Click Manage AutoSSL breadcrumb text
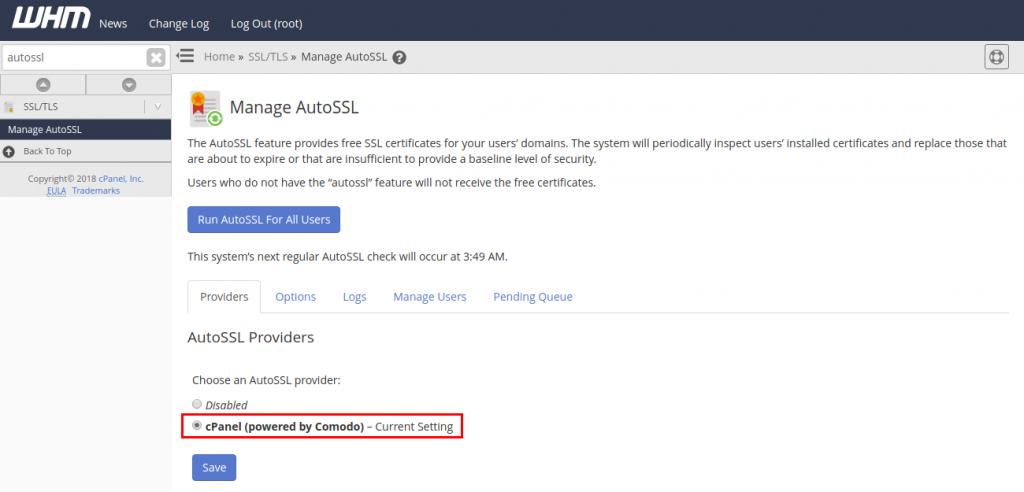This screenshot has height=492, width=1024. (x=344, y=57)
